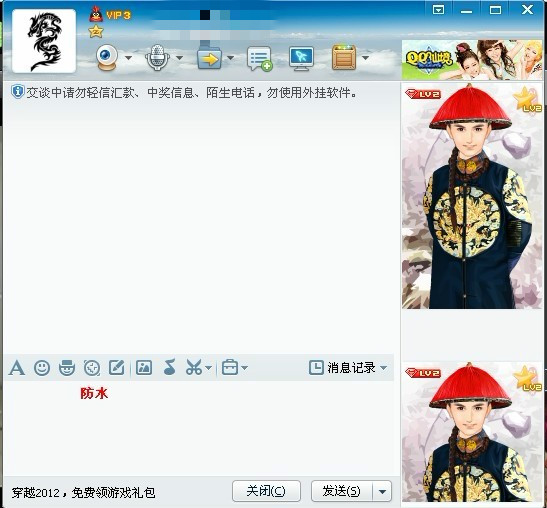Click the 关闭(C) button
This screenshot has width=547, height=508.
coord(266,491)
